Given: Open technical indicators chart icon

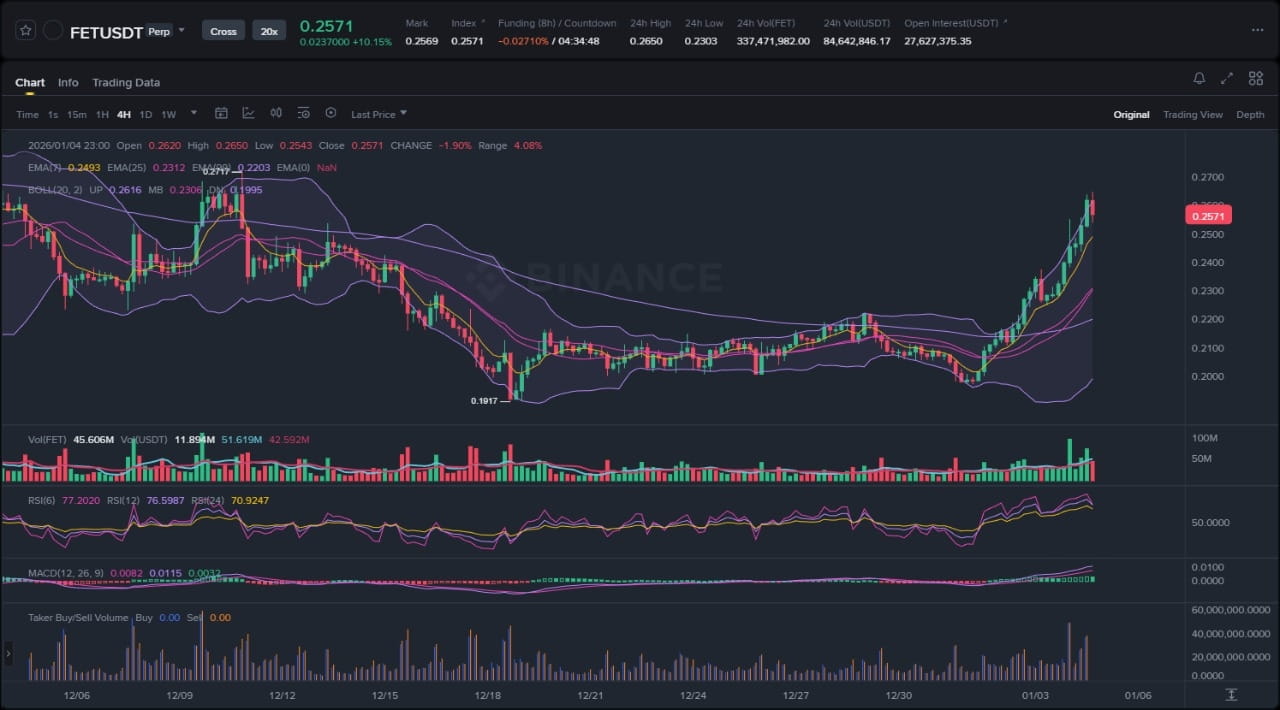Looking at the screenshot, I should [248, 113].
